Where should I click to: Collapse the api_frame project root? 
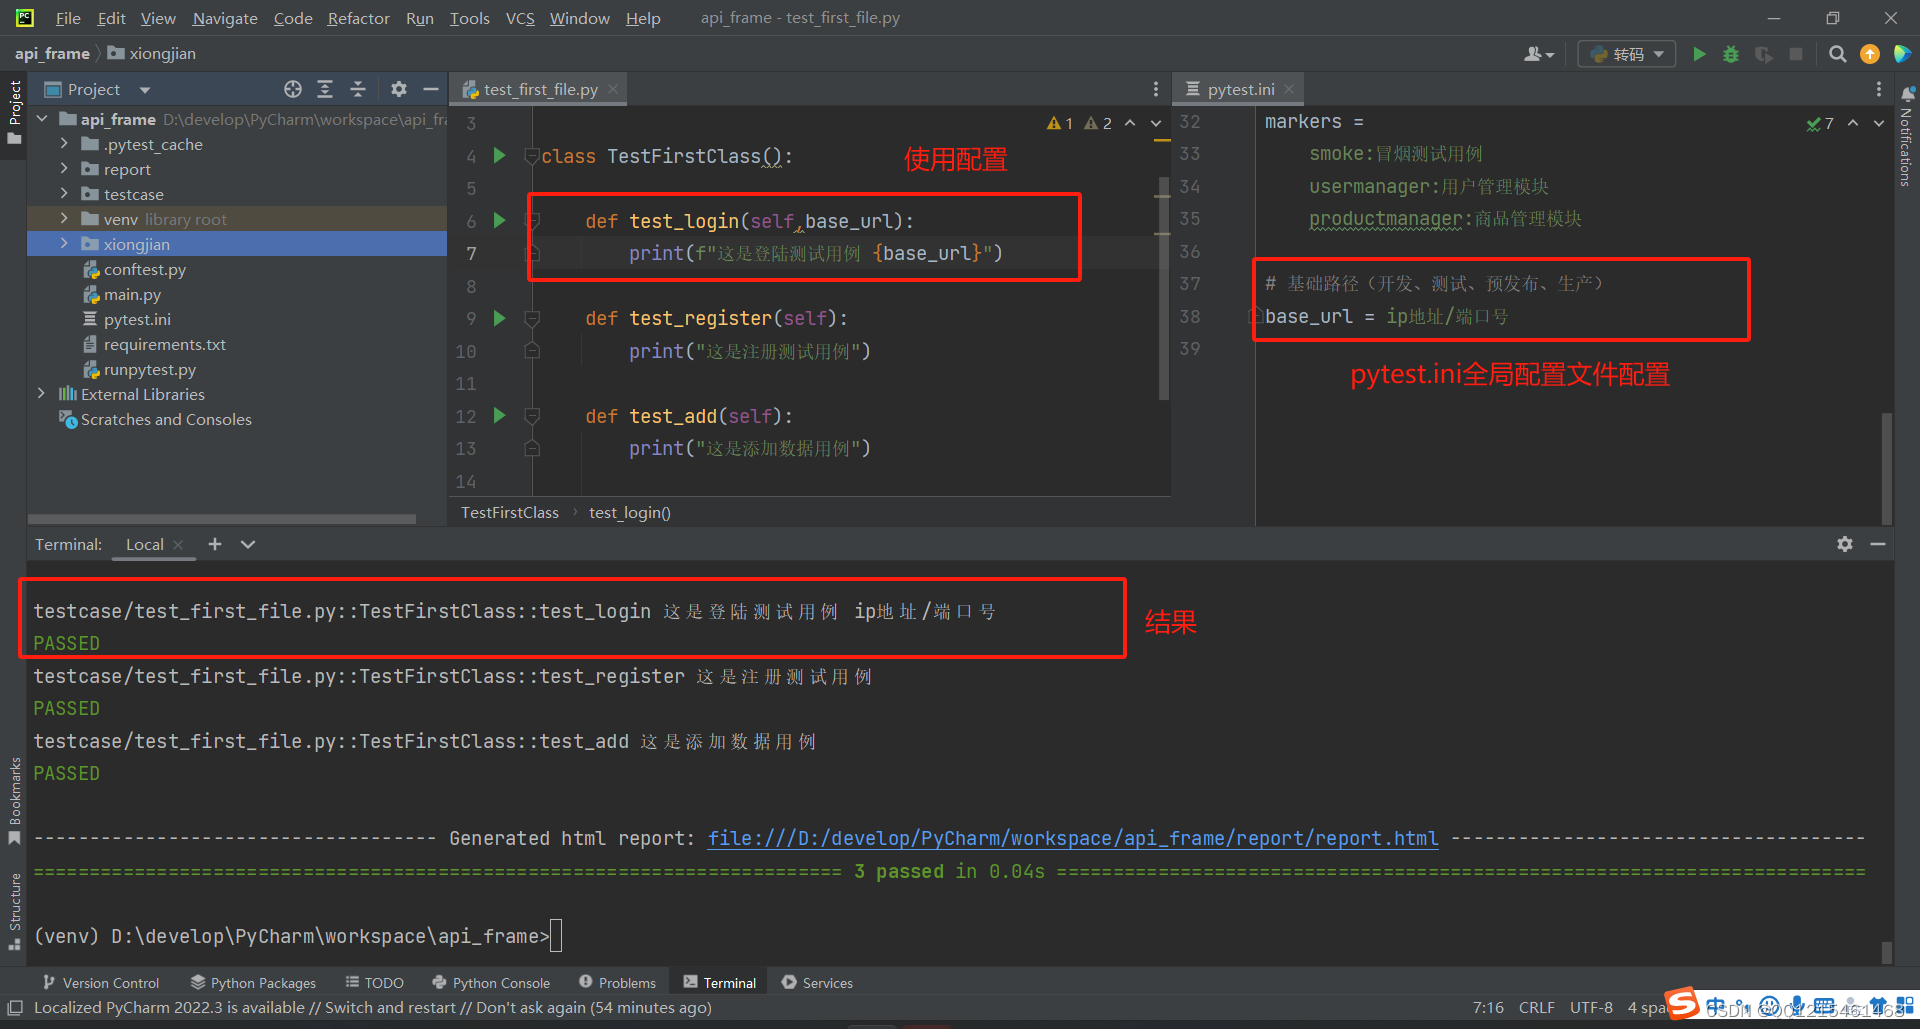pyautogui.click(x=41, y=119)
